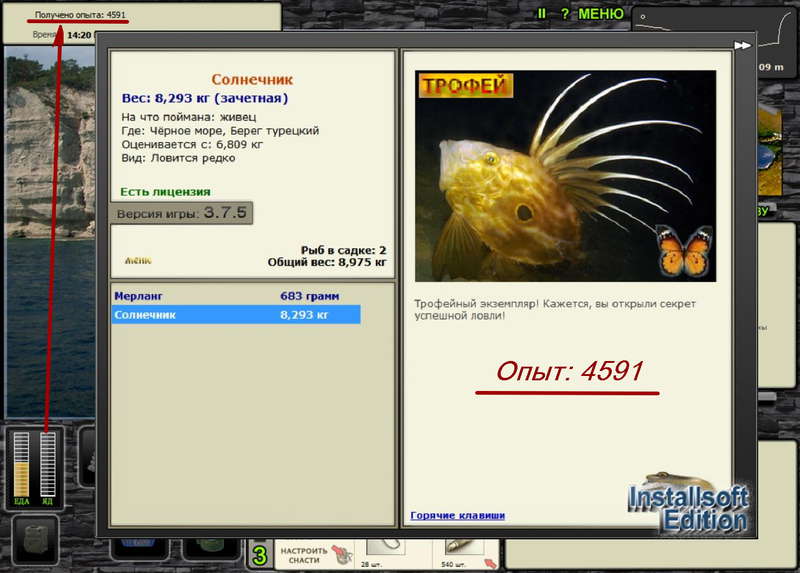Select the highlighted Солнечник 8,293 кг row
The height and width of the screenshot is (573, 800).
pos(236,315)
